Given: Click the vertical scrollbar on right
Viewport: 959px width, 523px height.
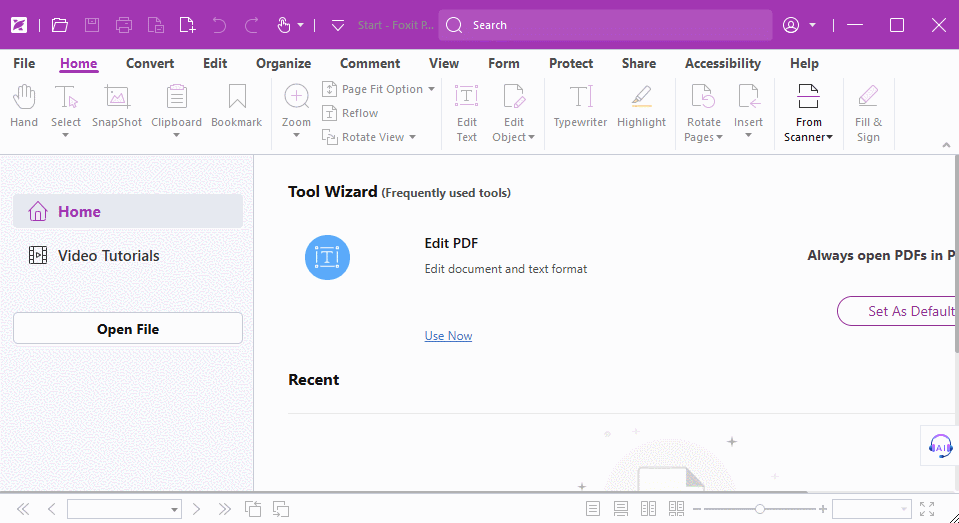Looking at the screenshot, I should coord(957,254).
